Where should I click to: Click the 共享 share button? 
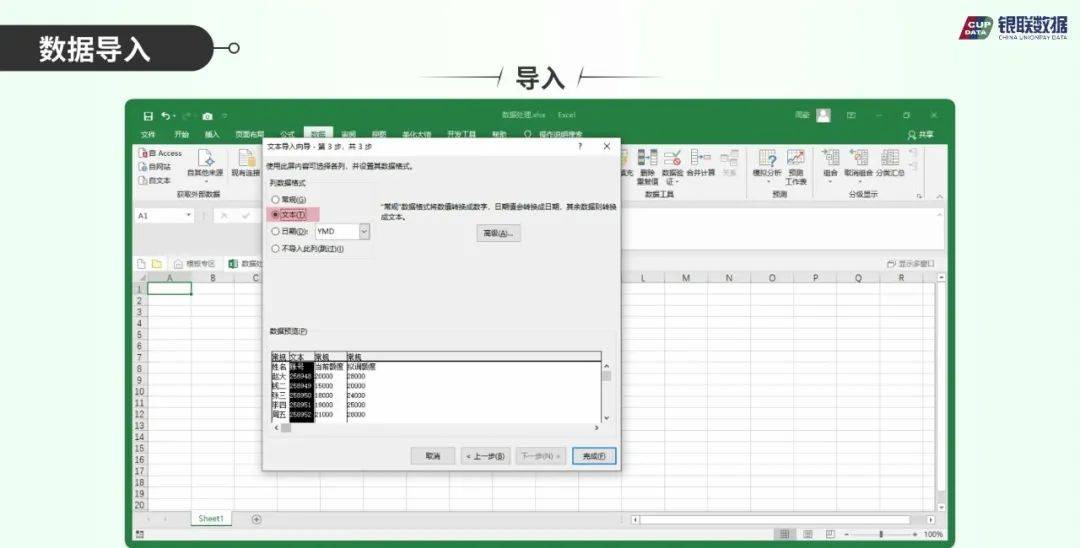[x=921, y=135]
